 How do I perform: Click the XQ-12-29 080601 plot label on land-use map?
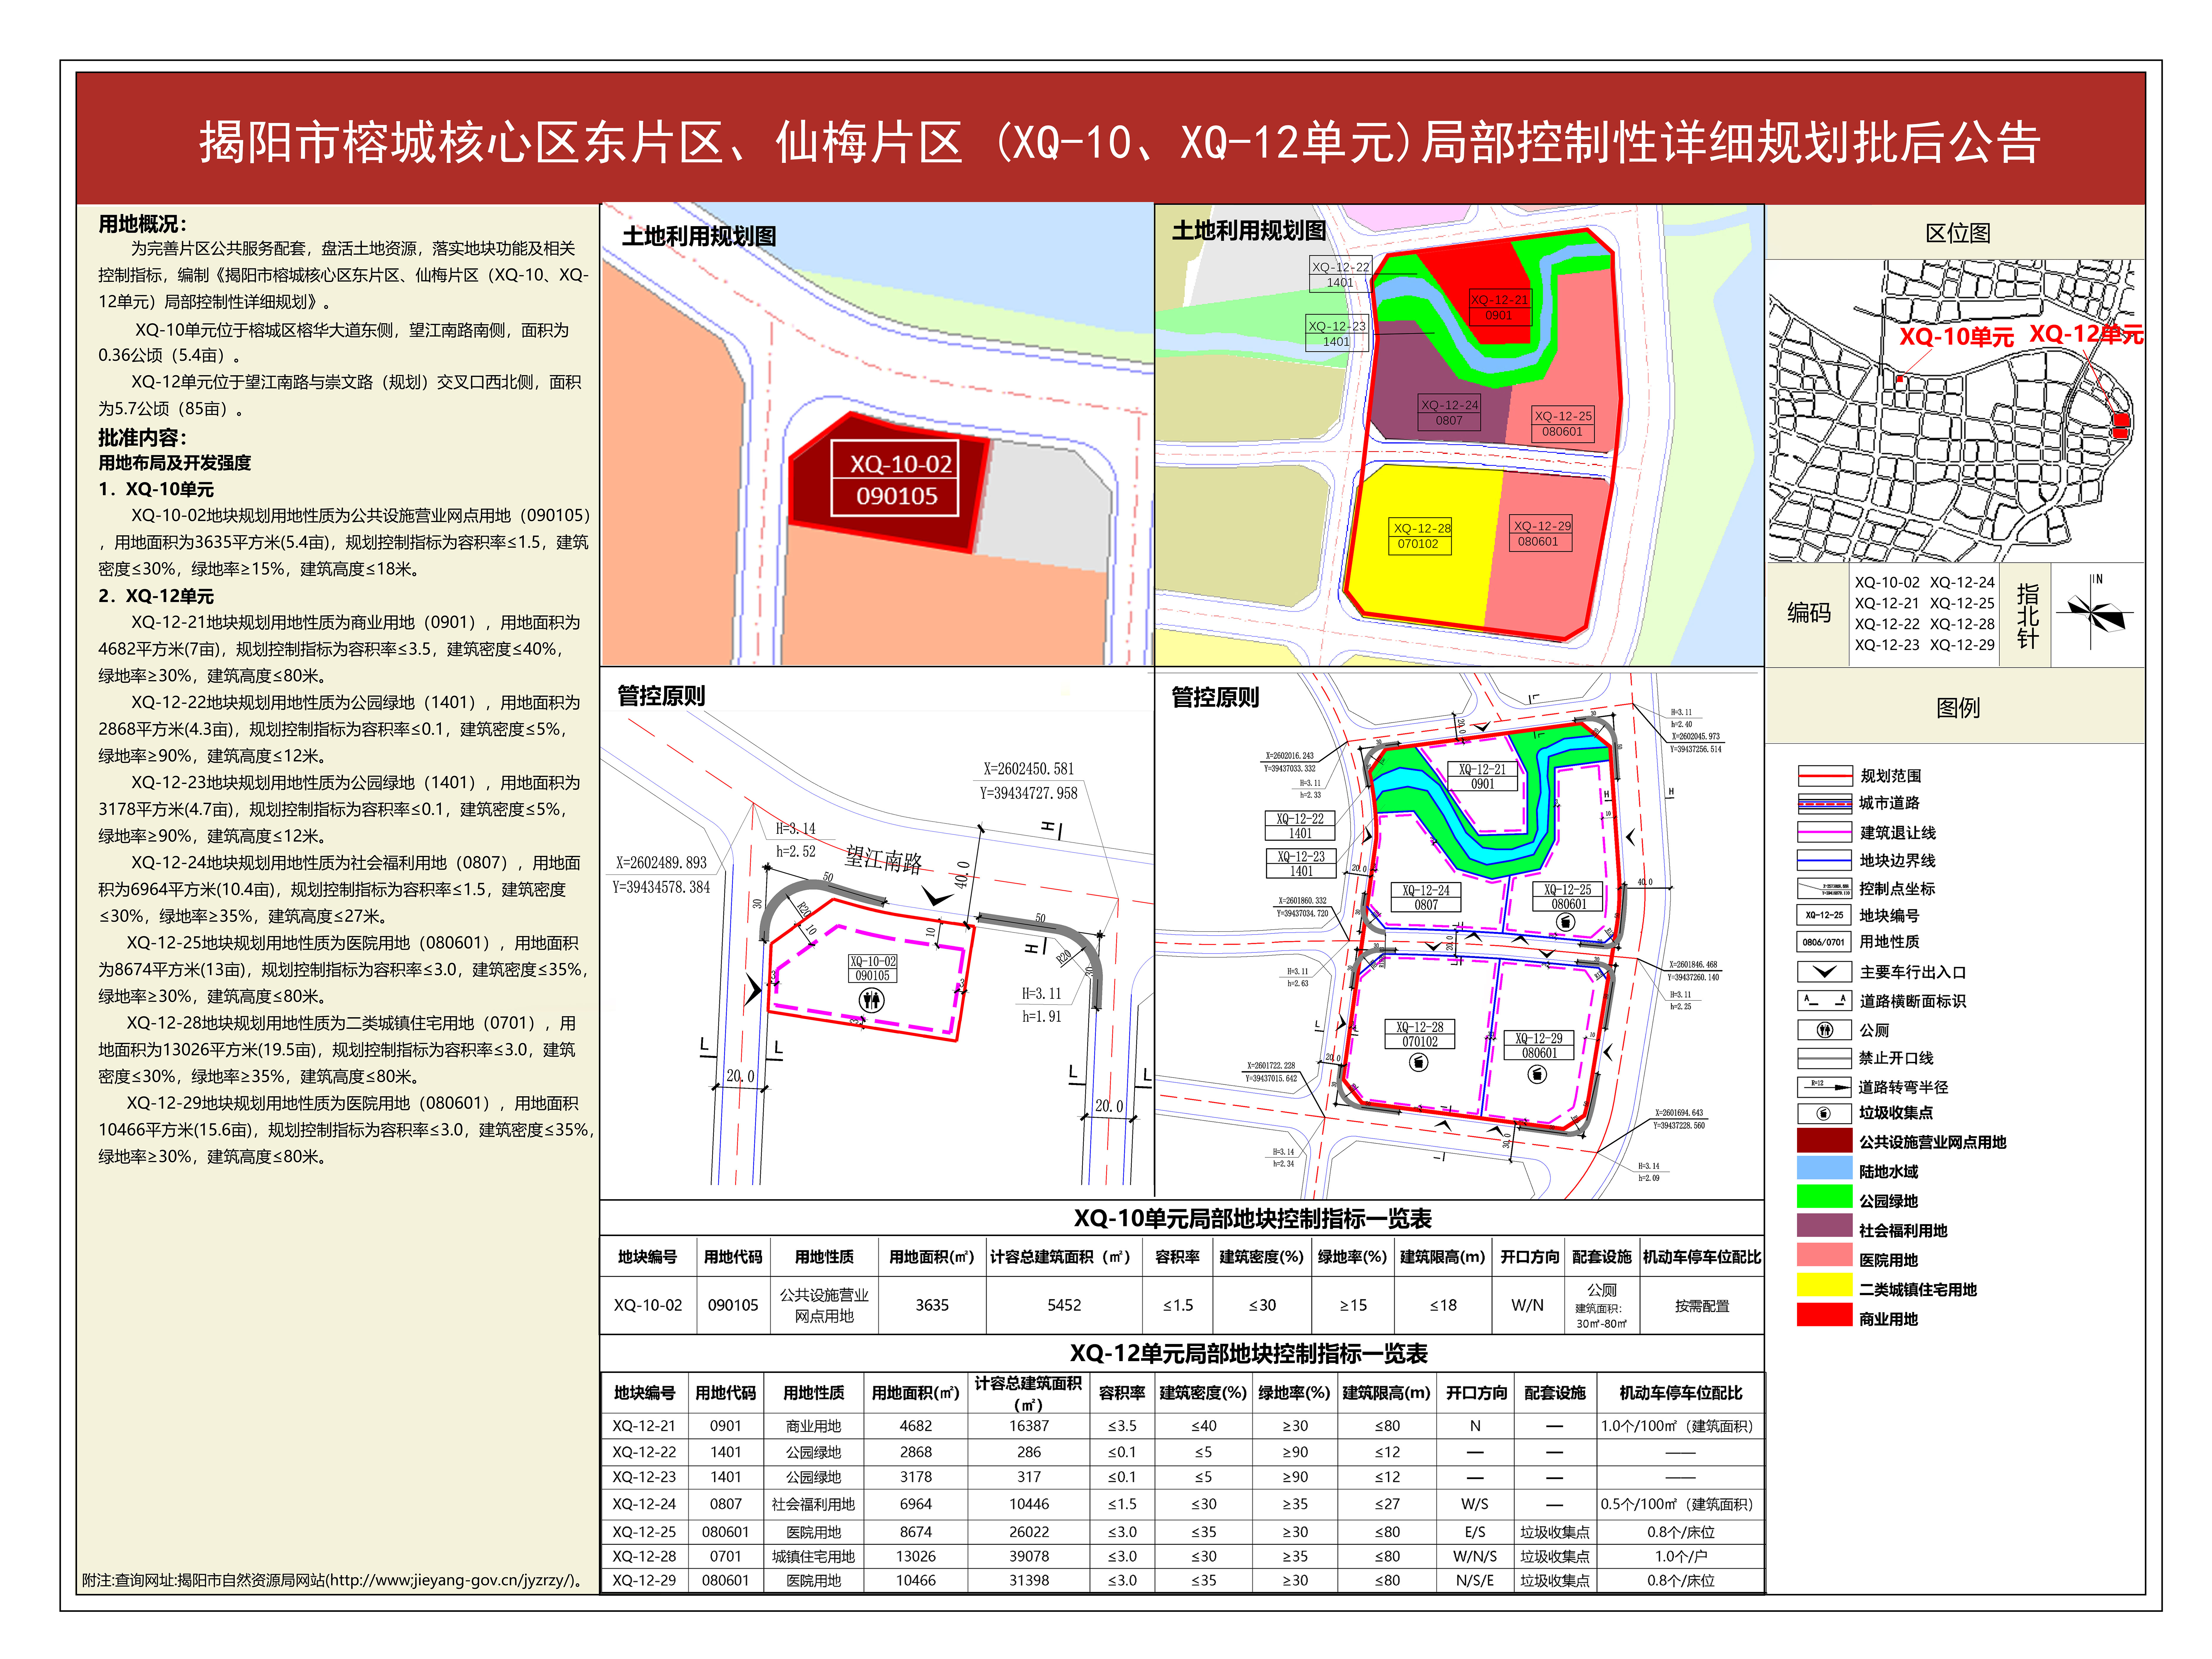[x=1541, y=533]
